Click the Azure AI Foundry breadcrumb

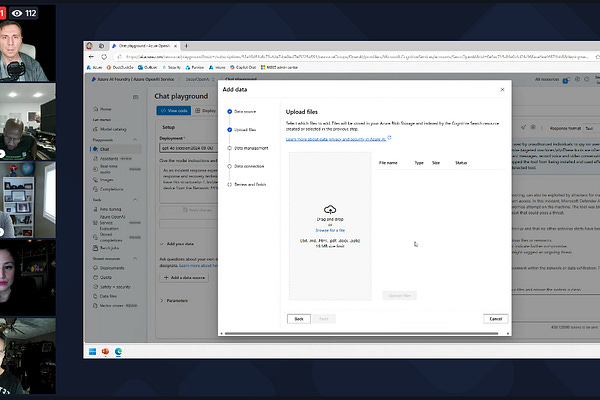point(132,79)
